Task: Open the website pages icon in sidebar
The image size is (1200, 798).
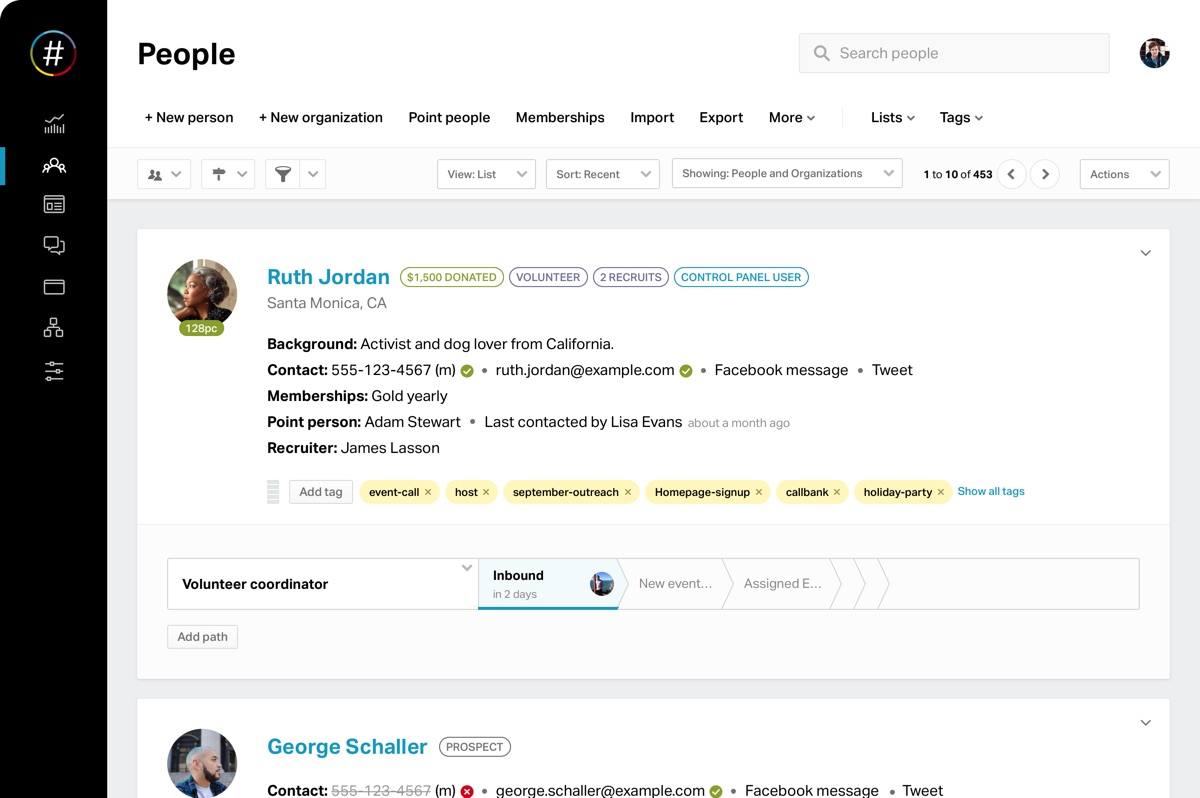Action: coord(53,206)
